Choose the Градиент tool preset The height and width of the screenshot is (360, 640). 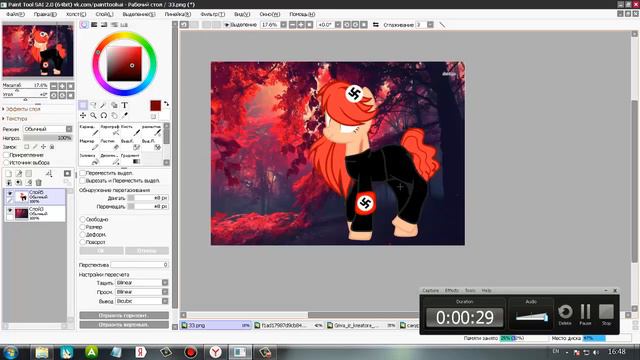click(131, 159)
